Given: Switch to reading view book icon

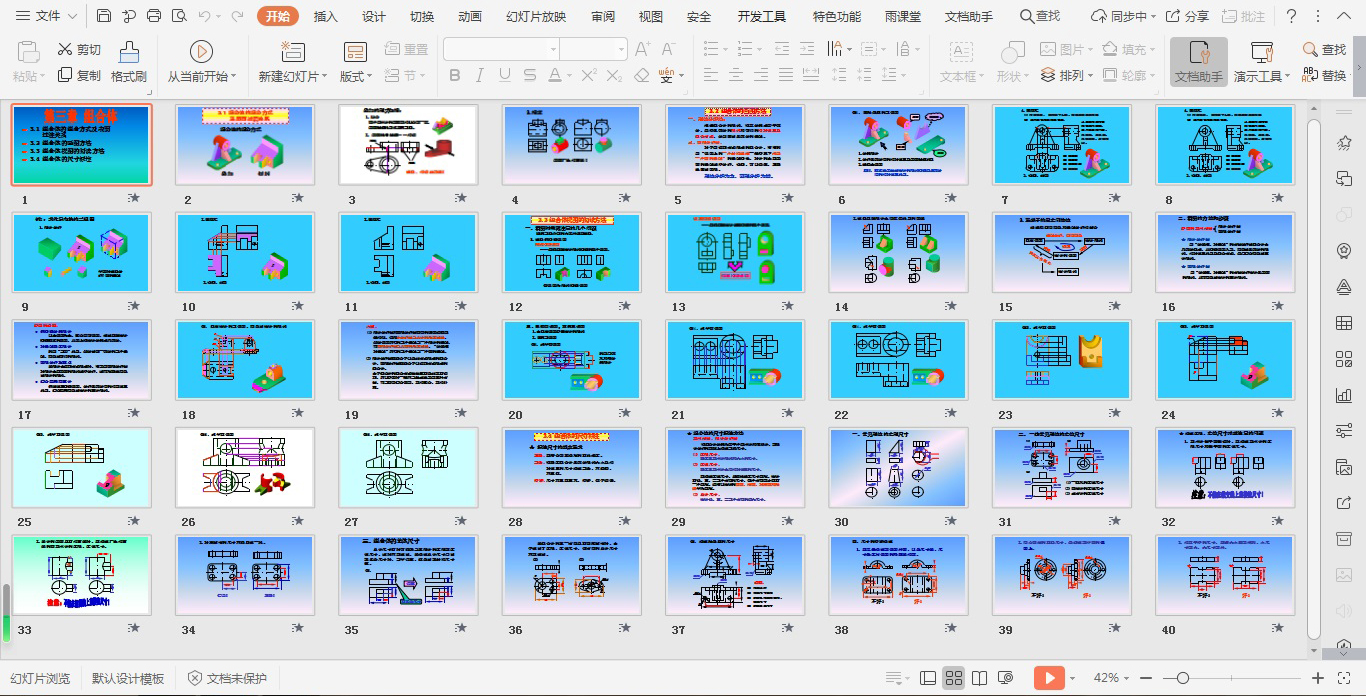Looking at the screenshot, I should point(980,678).
